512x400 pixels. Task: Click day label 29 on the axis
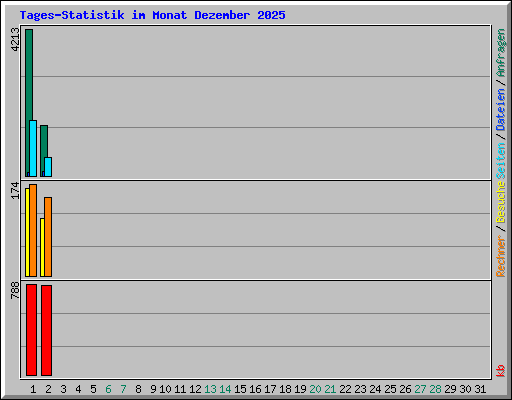coord(450,389)
